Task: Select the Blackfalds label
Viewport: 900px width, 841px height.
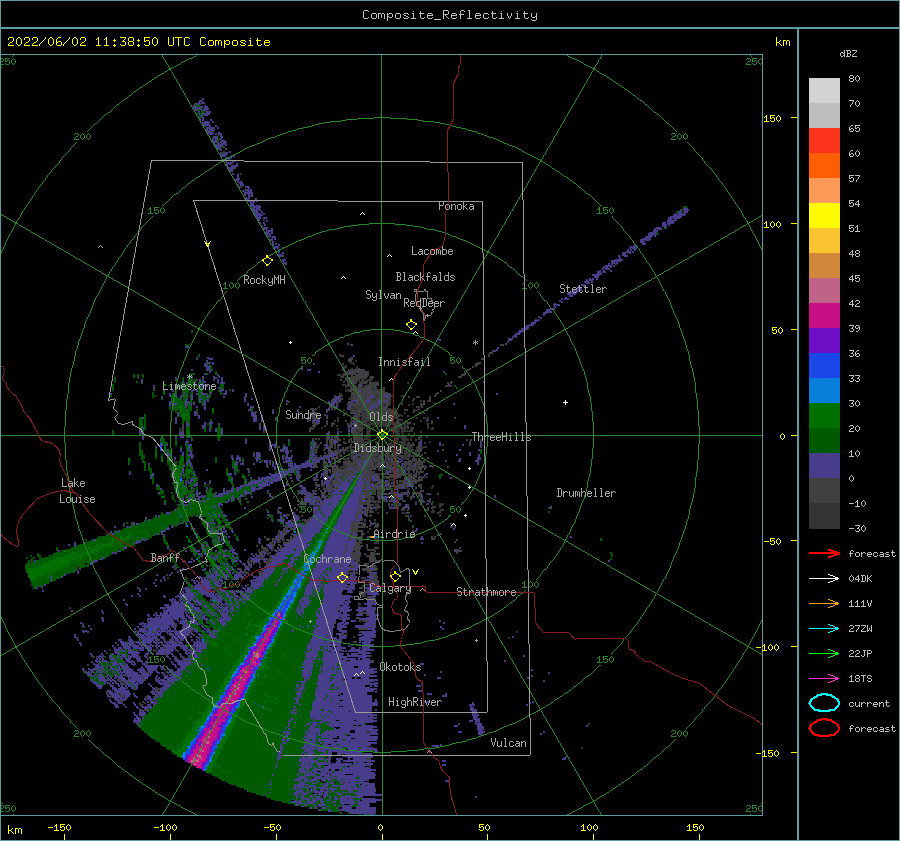Action: coord(425,277)
